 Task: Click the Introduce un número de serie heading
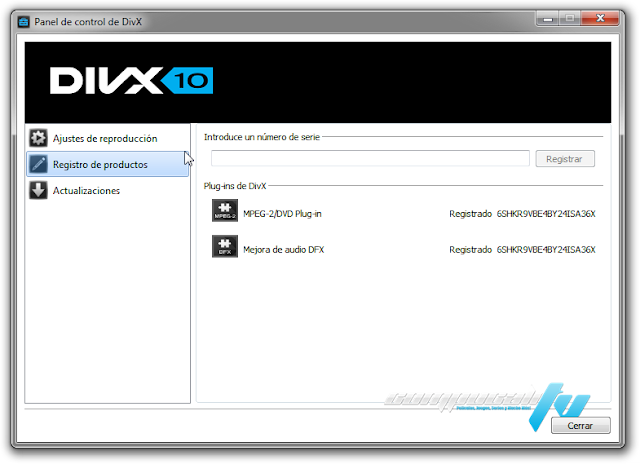pyautogui.click(x=262, y=137)
